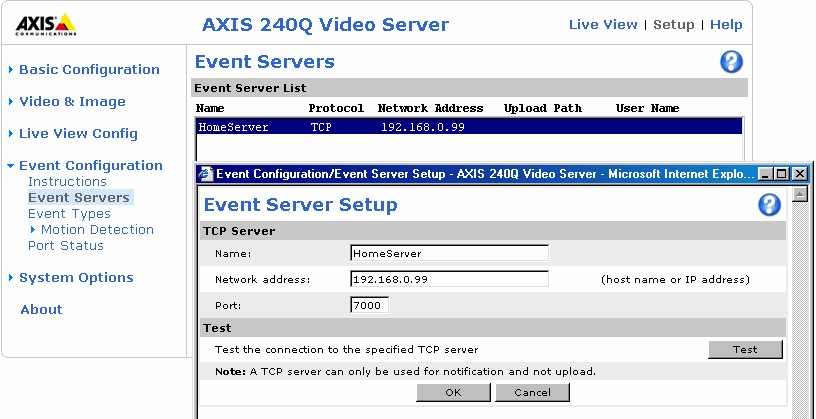Viewport: 816px width, 419px height.
Task: Open the Instructions sidebar item
Action: [x=67, y=182]
